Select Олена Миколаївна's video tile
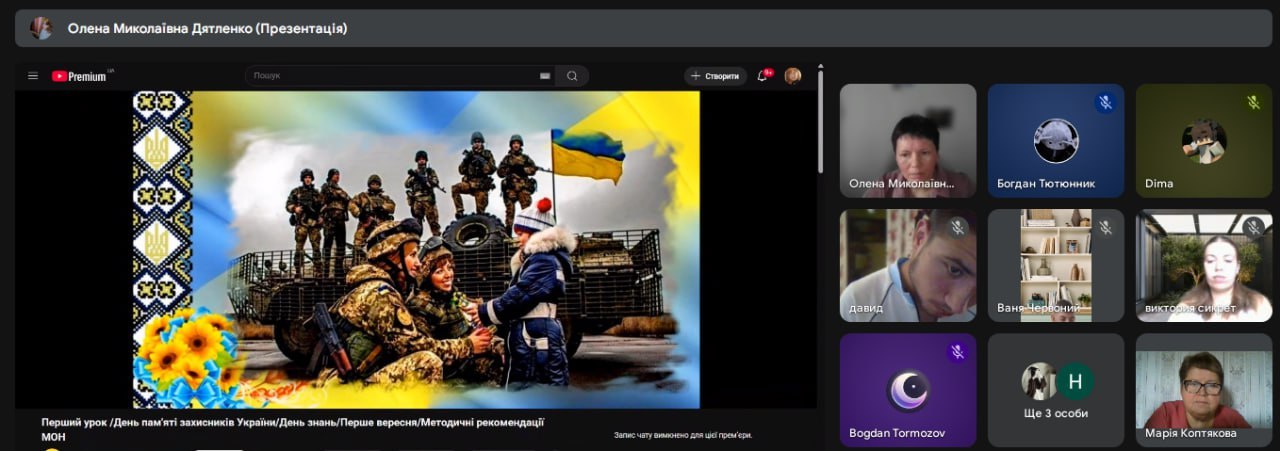The height and width of the screenshot is (451, 1280). [908, 140]
